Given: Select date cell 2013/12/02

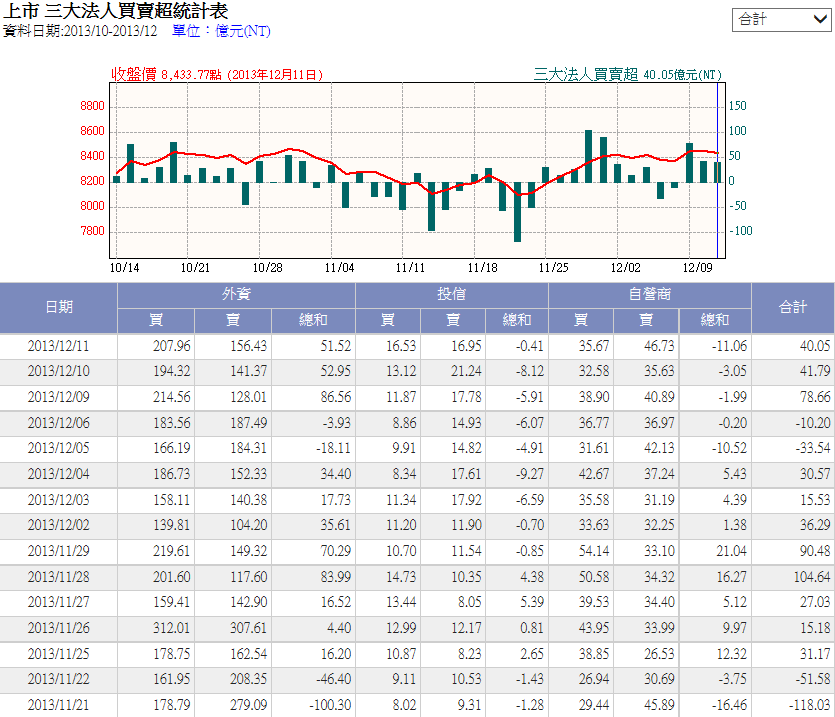Looking at the screenshot, I should [59, 525].
